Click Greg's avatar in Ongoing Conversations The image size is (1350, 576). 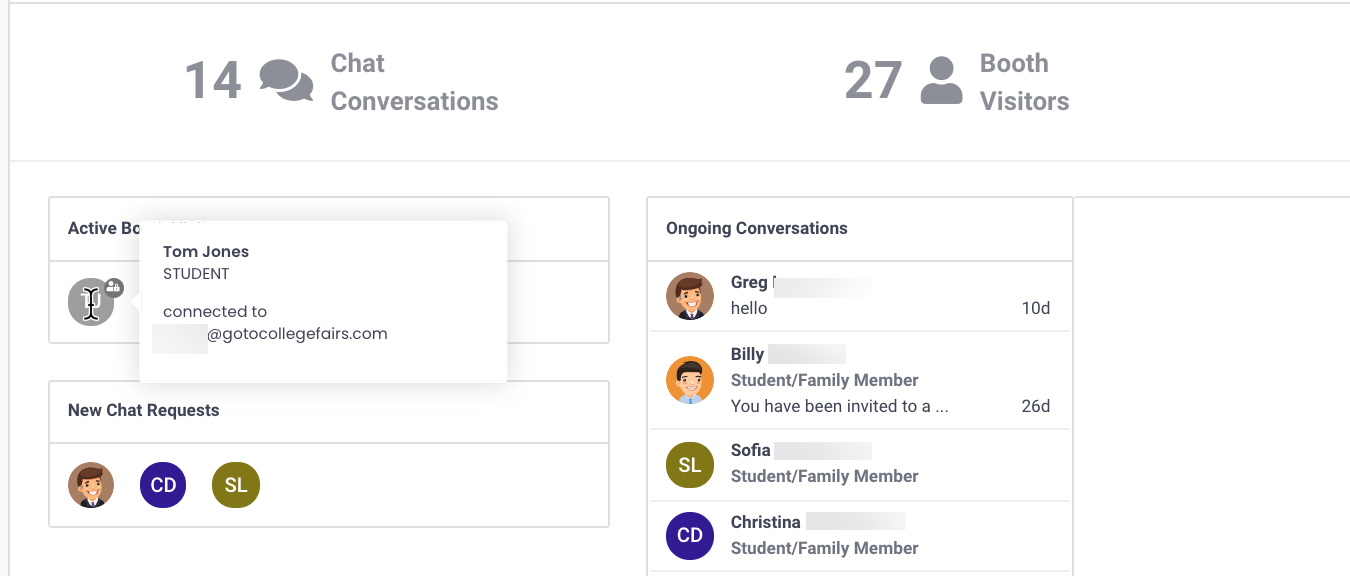point(690,296)
